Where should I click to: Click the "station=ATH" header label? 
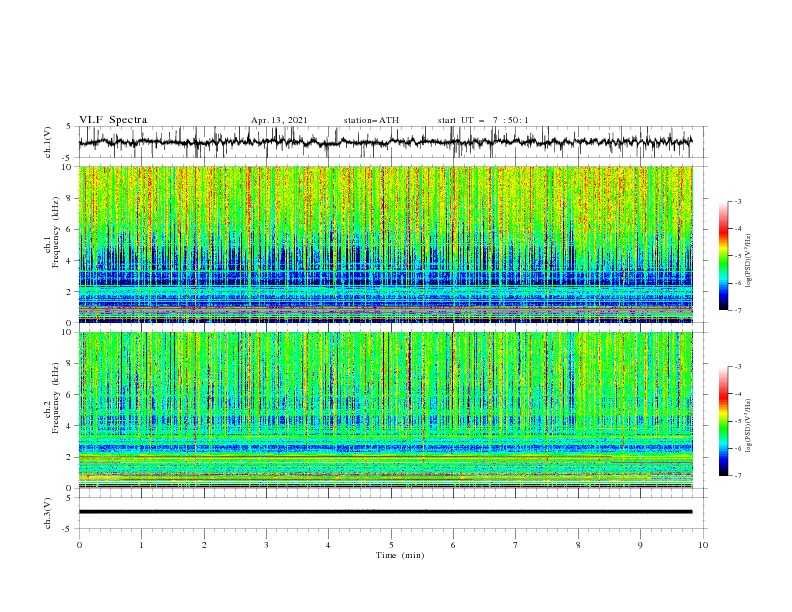[371, 120]
